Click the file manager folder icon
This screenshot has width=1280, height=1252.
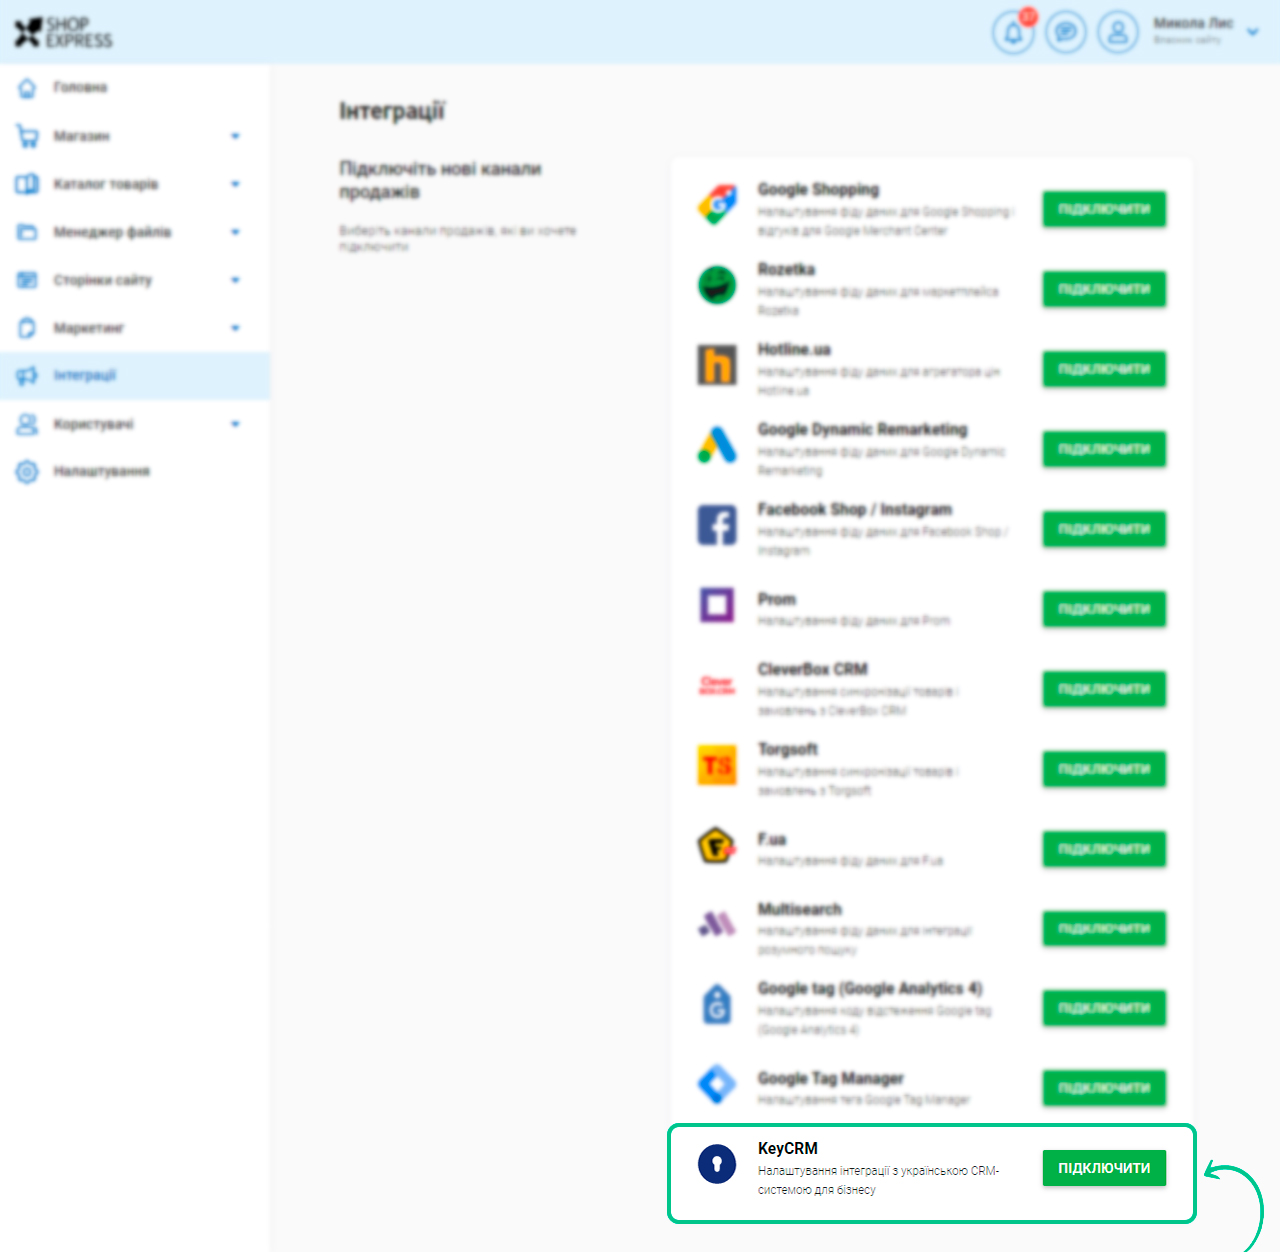pos(27,232)
